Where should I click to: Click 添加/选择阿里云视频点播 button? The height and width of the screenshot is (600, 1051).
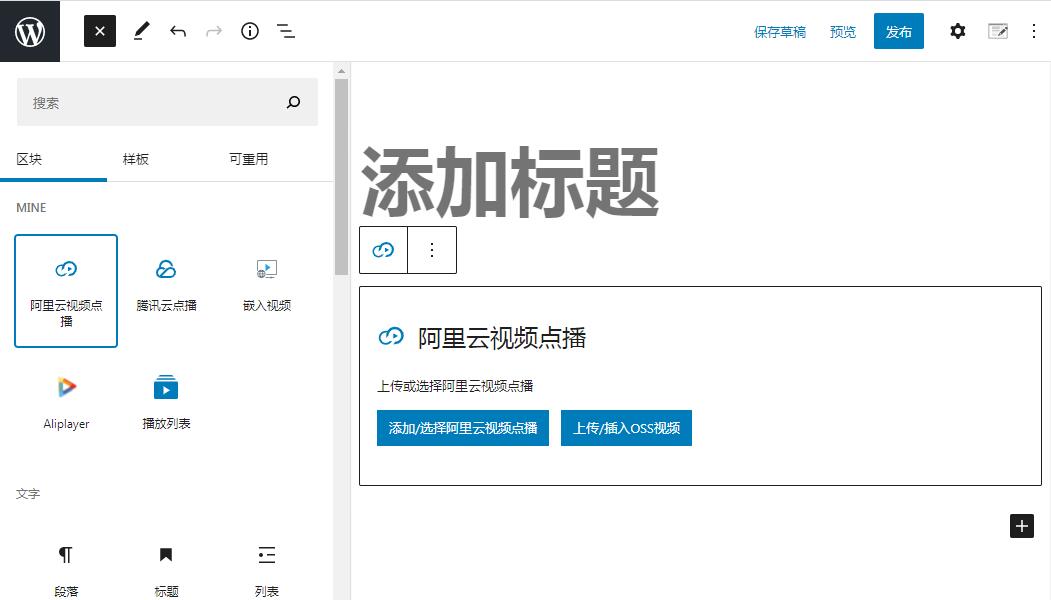click(x=462, y=428)
